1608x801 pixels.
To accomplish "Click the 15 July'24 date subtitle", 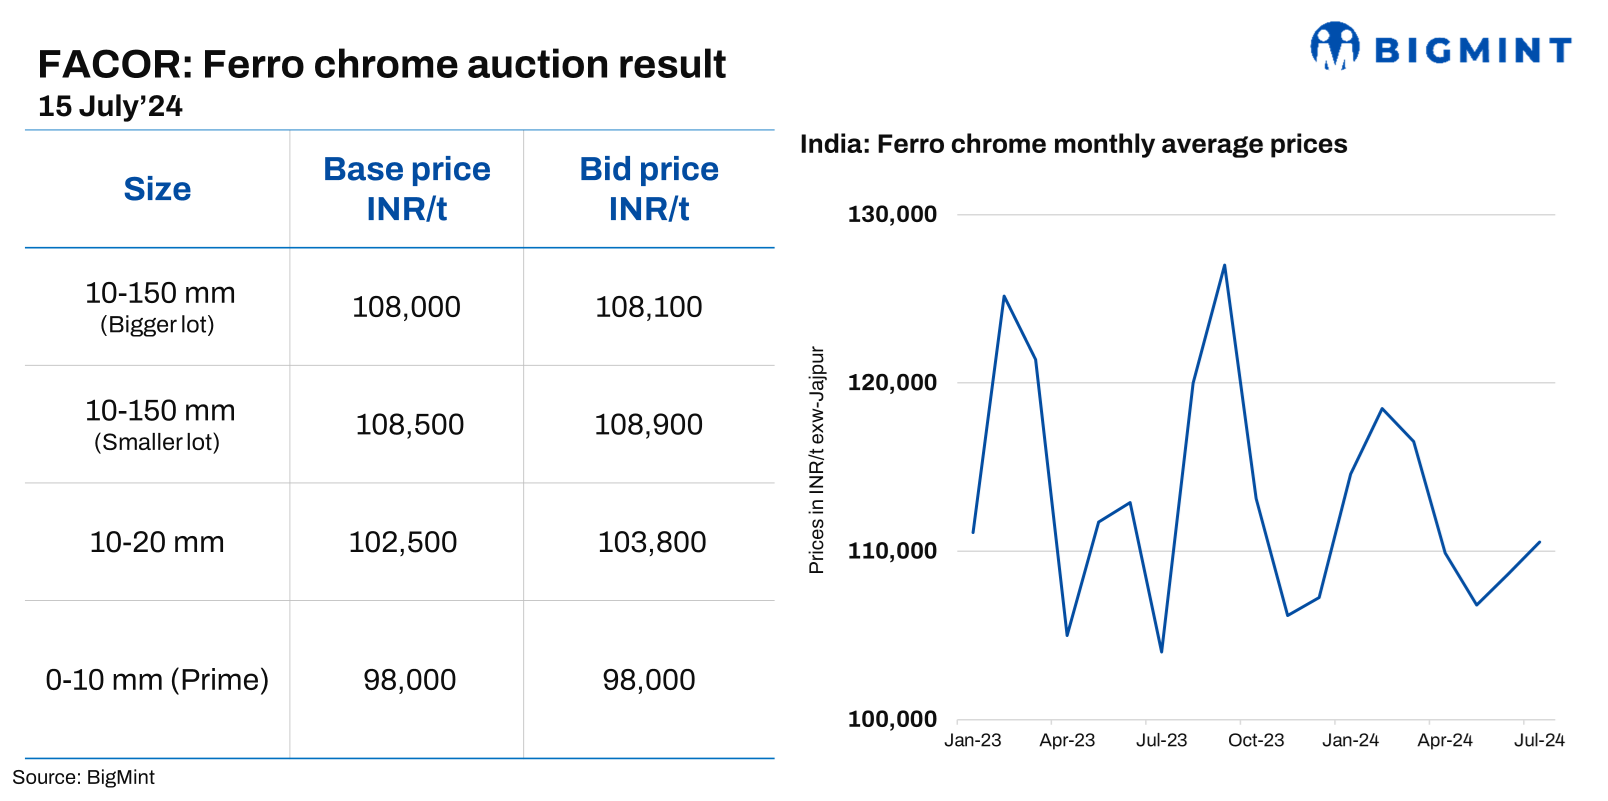I will click(110, 106).
